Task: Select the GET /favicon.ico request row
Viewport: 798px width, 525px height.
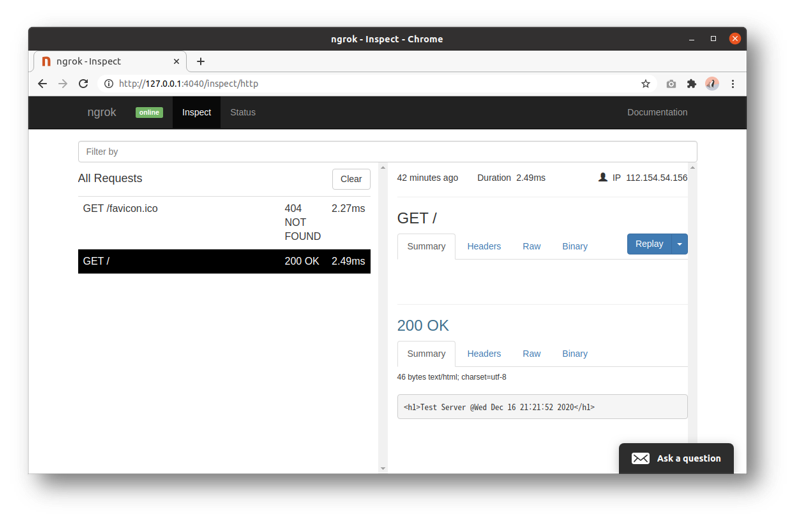Action: [224, 222]
